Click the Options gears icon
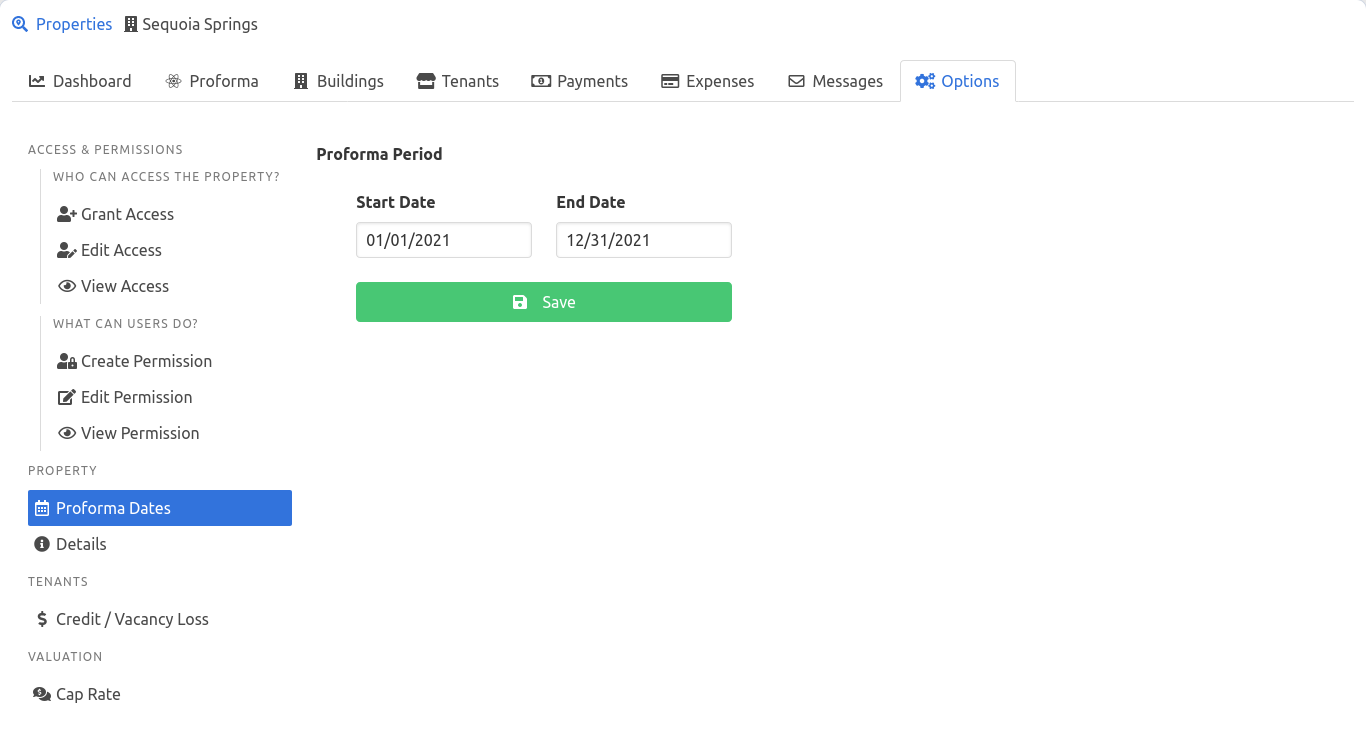 click(925, 81)
